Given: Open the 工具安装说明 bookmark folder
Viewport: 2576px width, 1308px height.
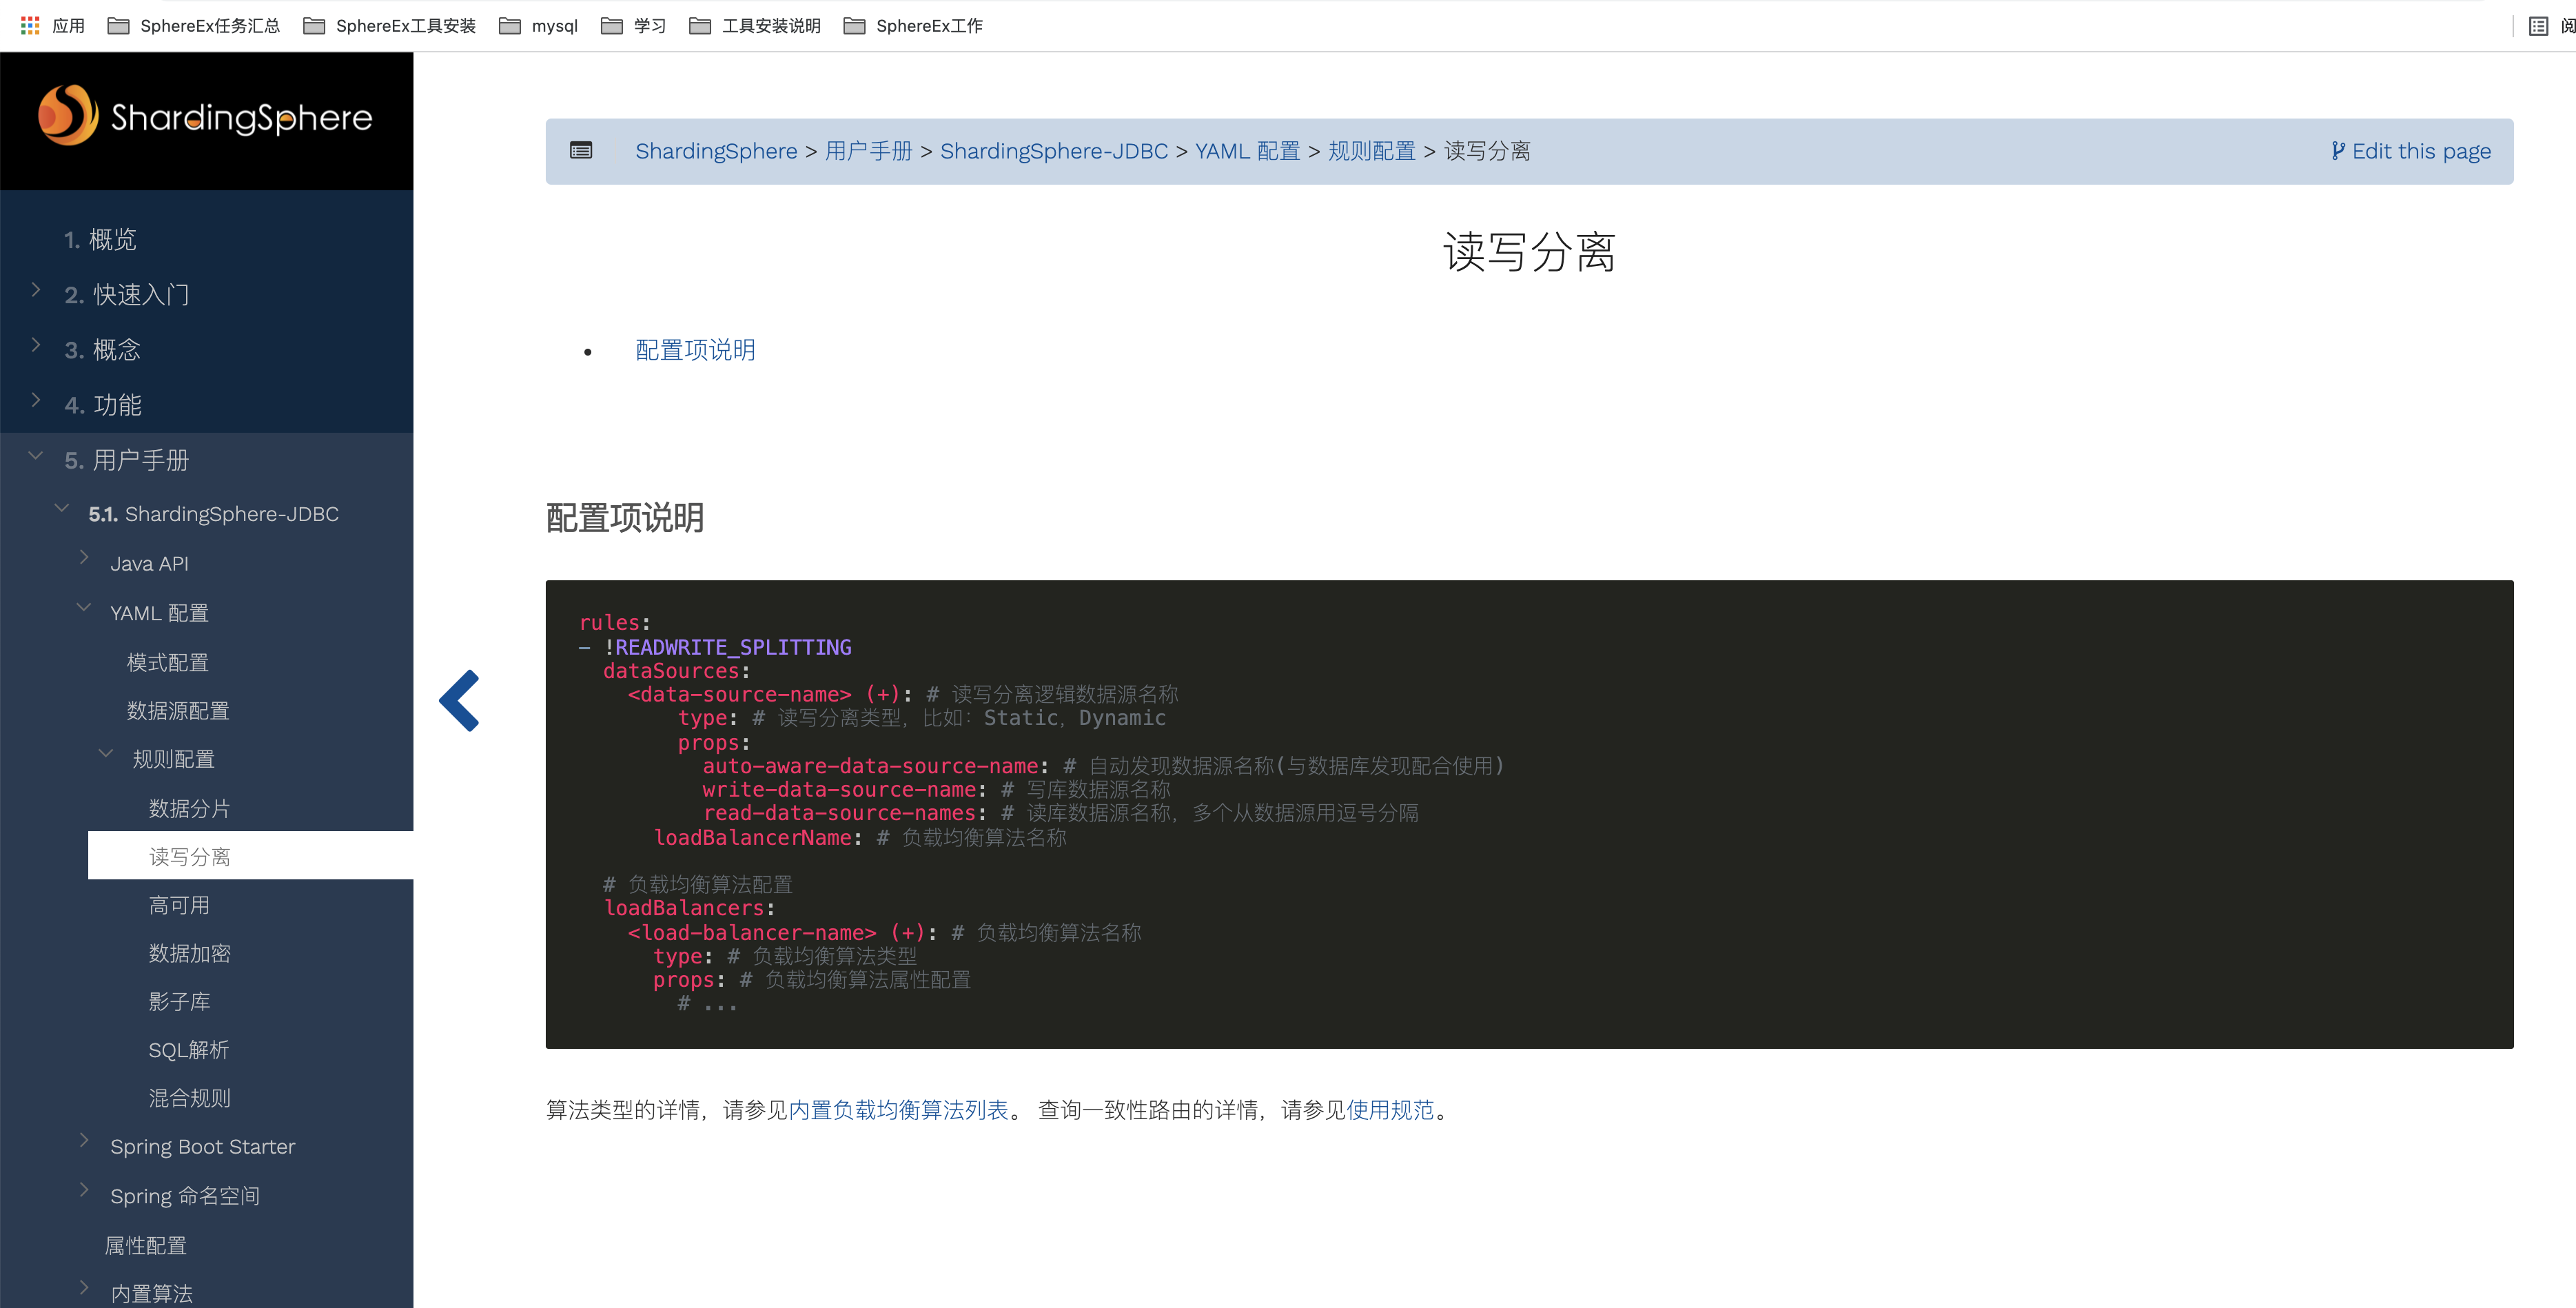Looking at the screenshot, I should 755,25.
